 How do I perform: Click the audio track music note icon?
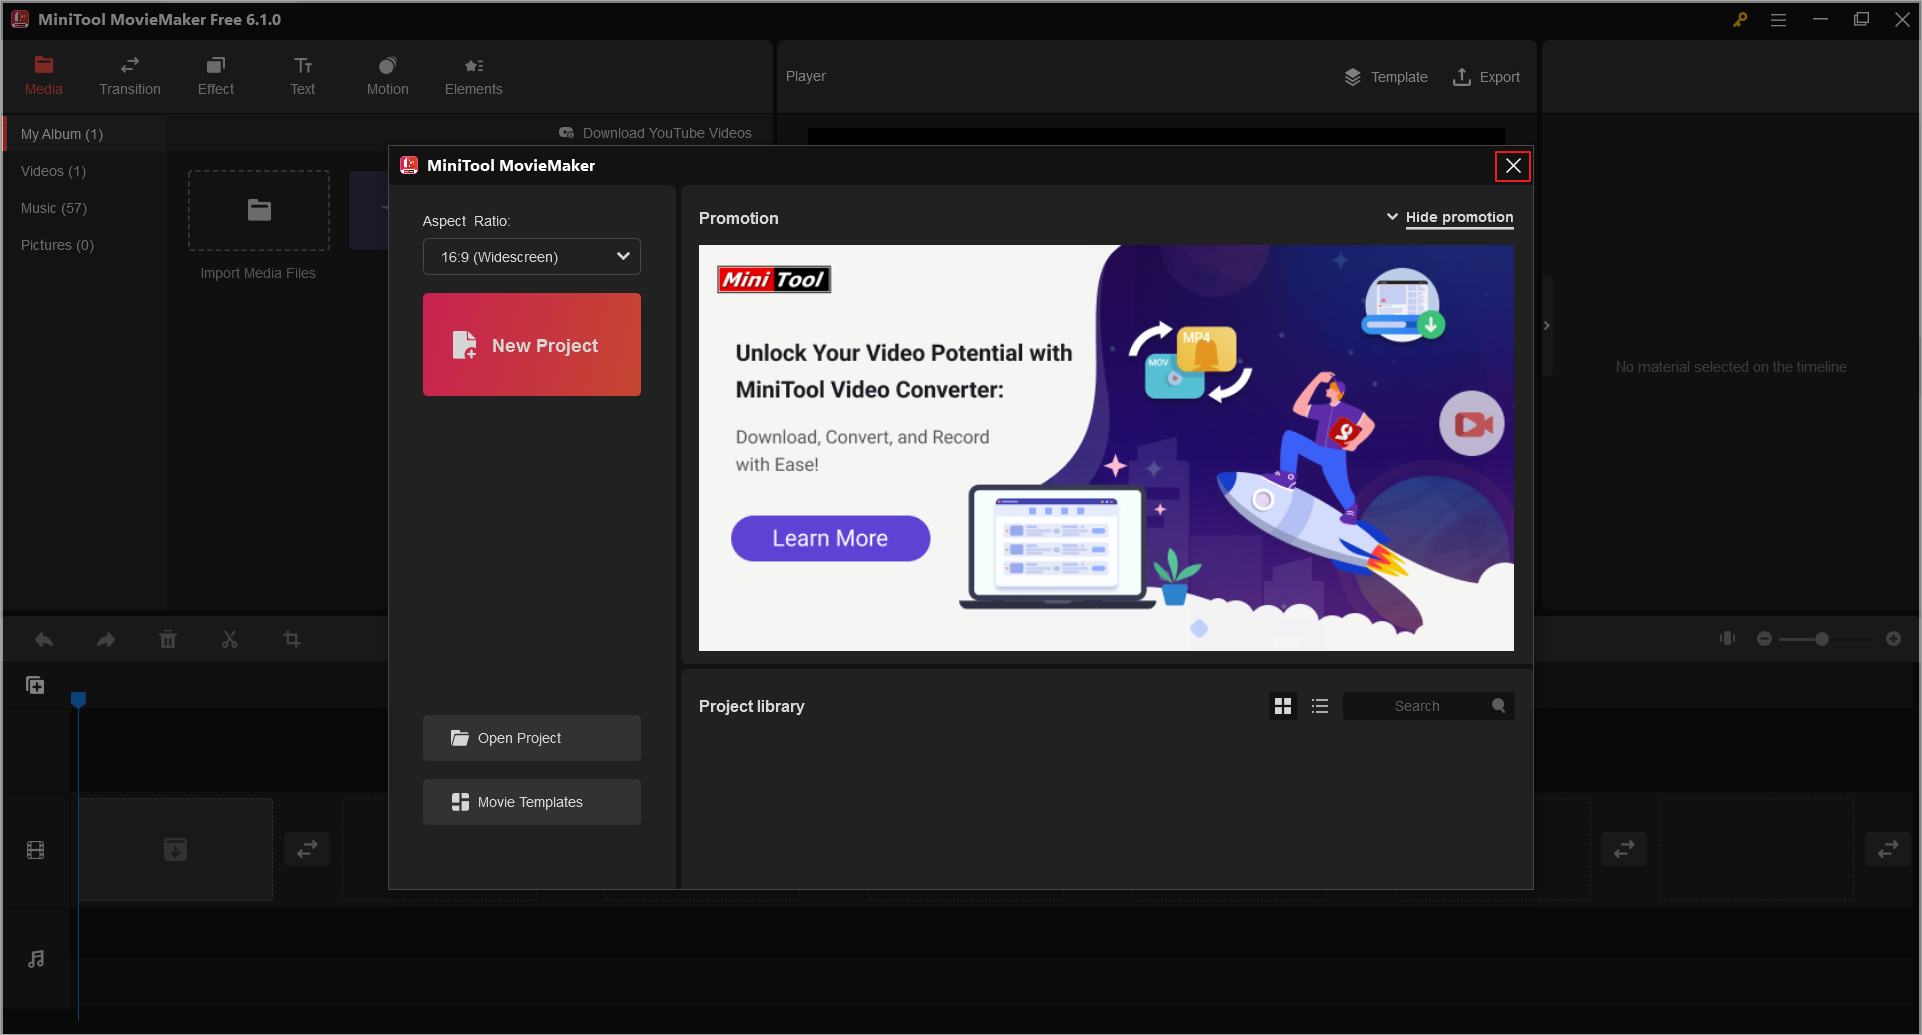[x=36, y=959]
